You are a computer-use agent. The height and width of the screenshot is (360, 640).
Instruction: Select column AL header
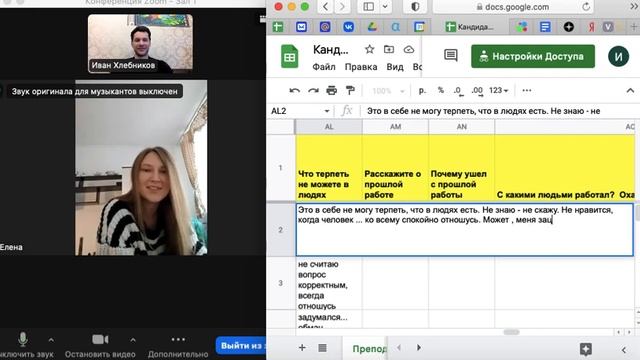coord(329,127)
